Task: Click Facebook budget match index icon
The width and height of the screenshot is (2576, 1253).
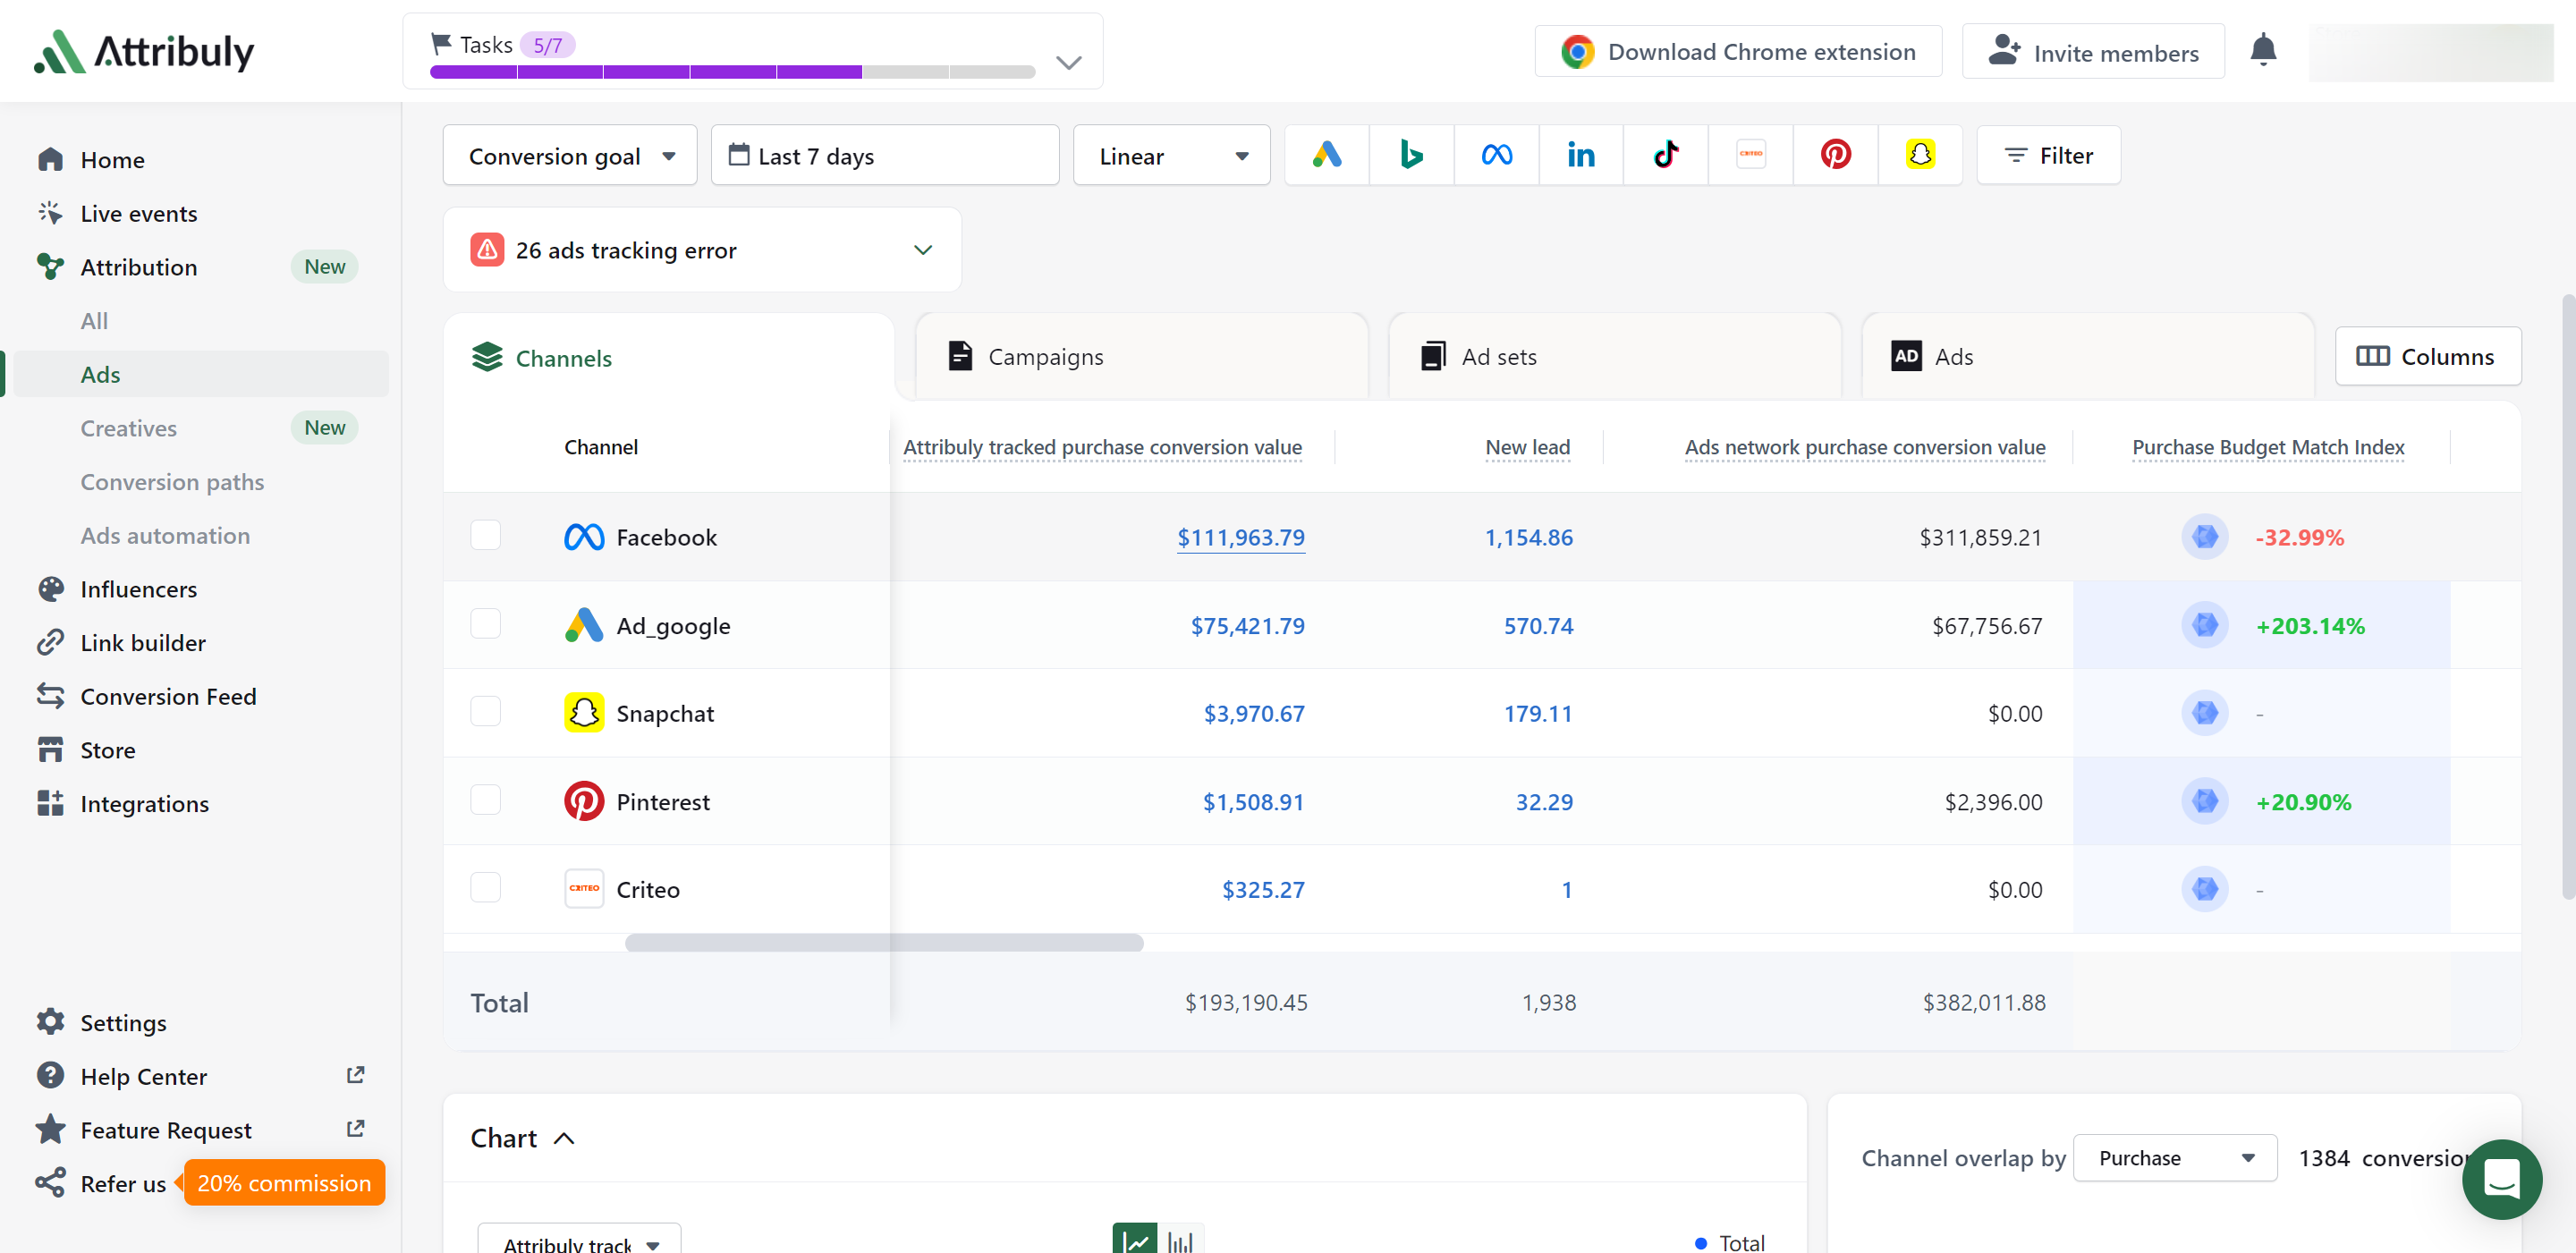Action: pos(2204,537)
